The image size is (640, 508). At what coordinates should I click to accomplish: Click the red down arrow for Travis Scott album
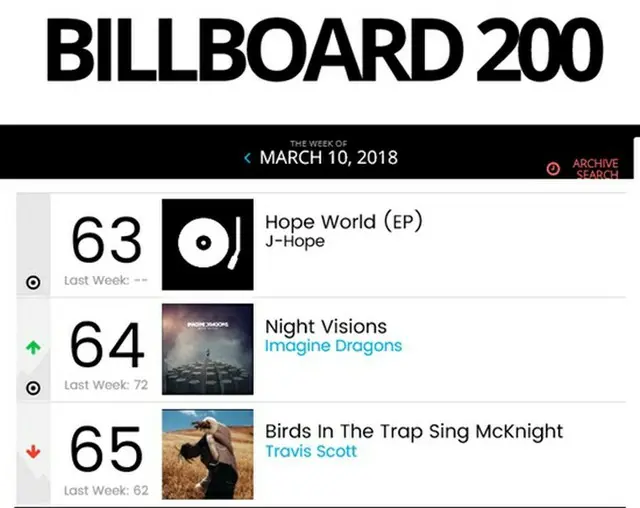click(x=33, y=452)
